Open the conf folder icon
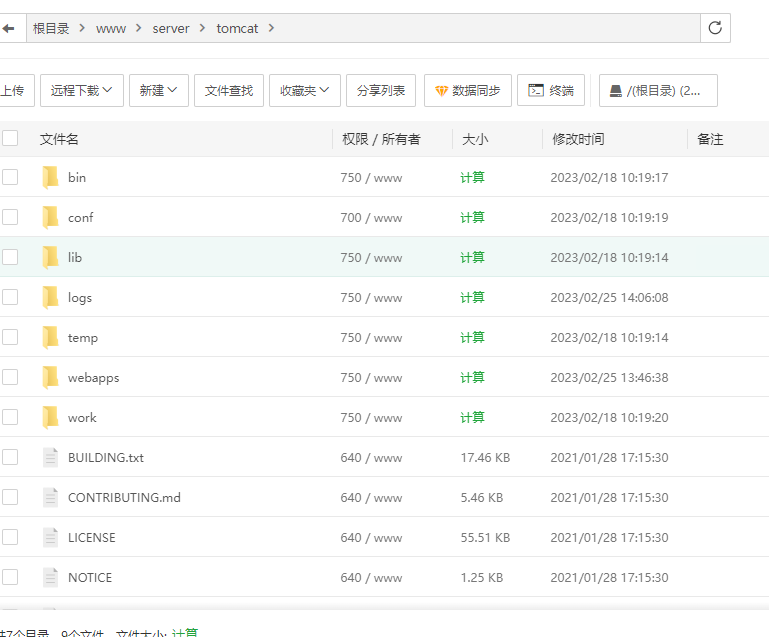This screenshot has height=637, width=769. [x=51, y=217]
